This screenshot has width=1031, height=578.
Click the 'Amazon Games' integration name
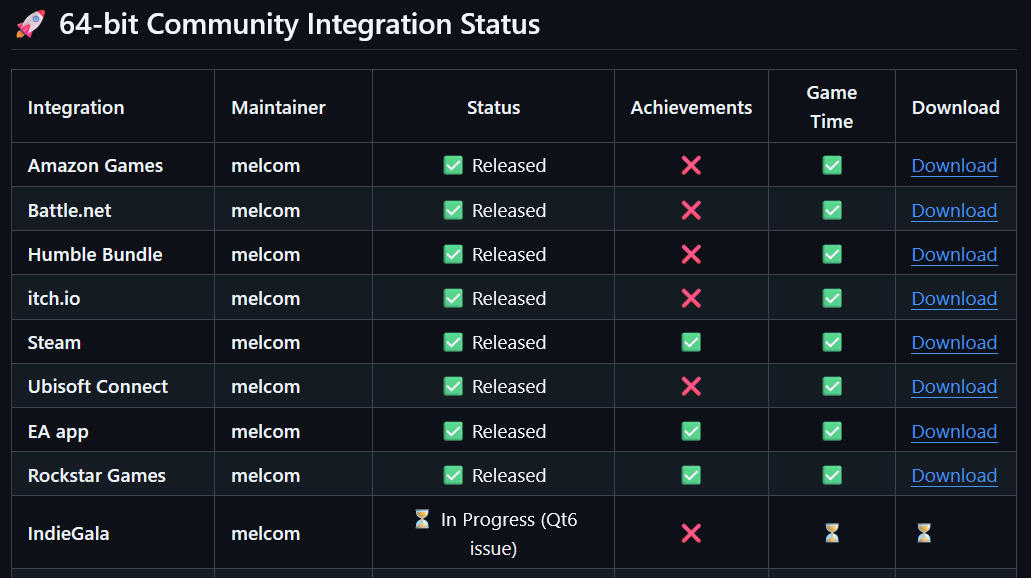pos(95,166)
